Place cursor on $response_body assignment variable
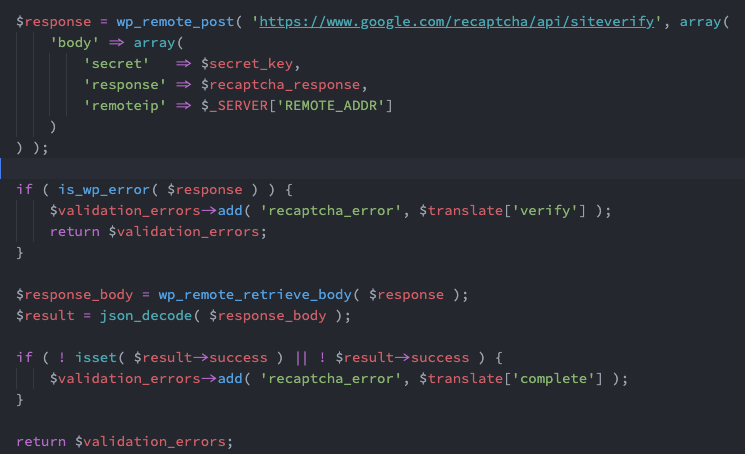Screen dimensions: 745x454 coord(70,295)
